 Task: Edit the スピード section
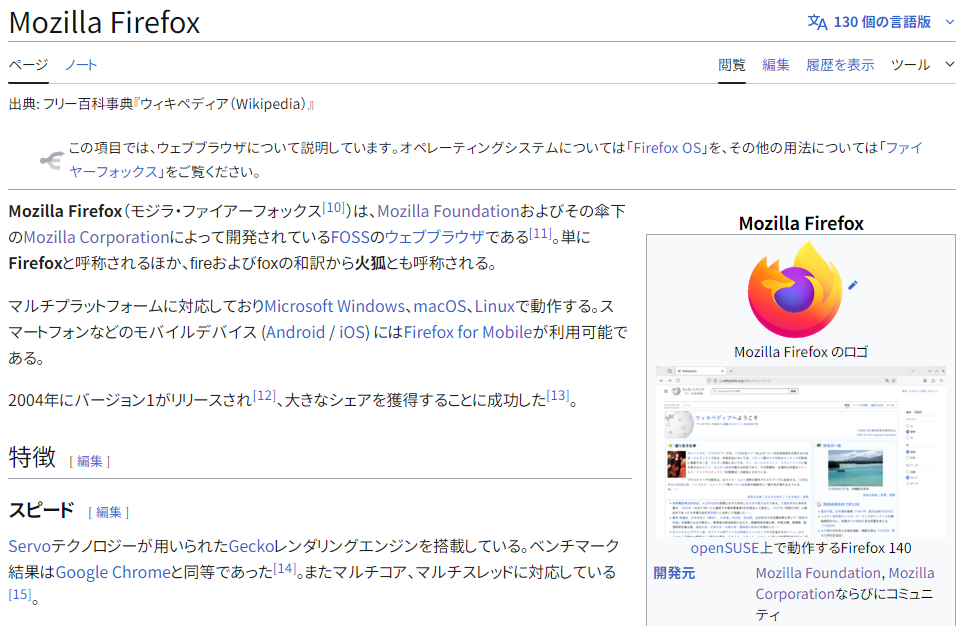click(109, 512)
